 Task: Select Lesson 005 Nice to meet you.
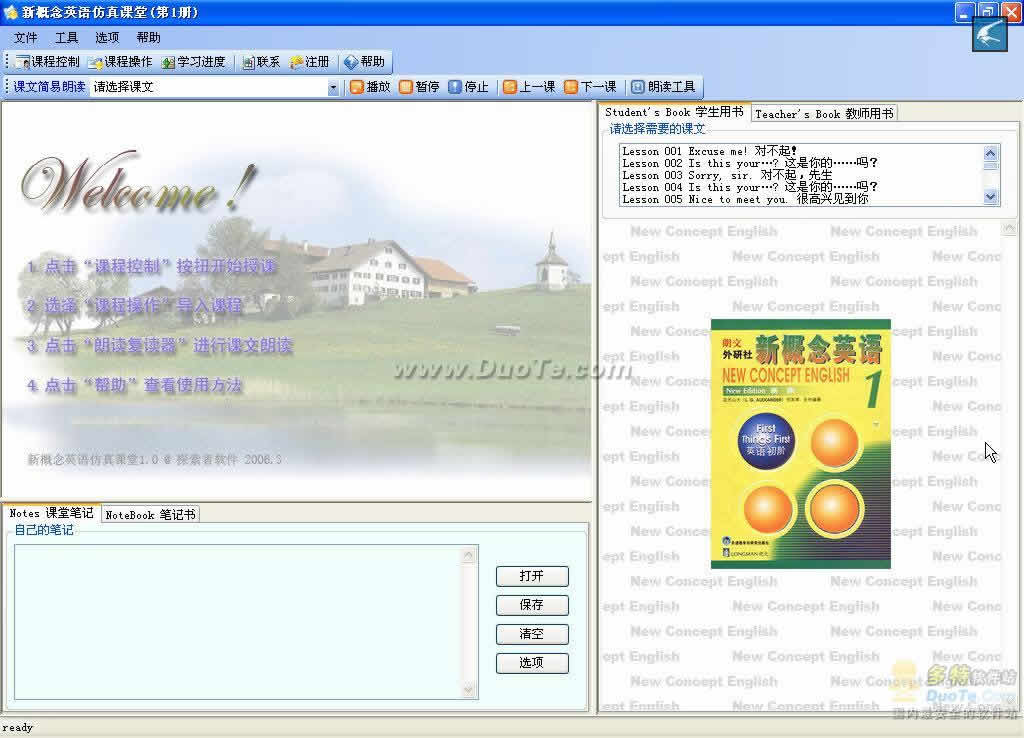pyautogui.click(x=745, y=199)
